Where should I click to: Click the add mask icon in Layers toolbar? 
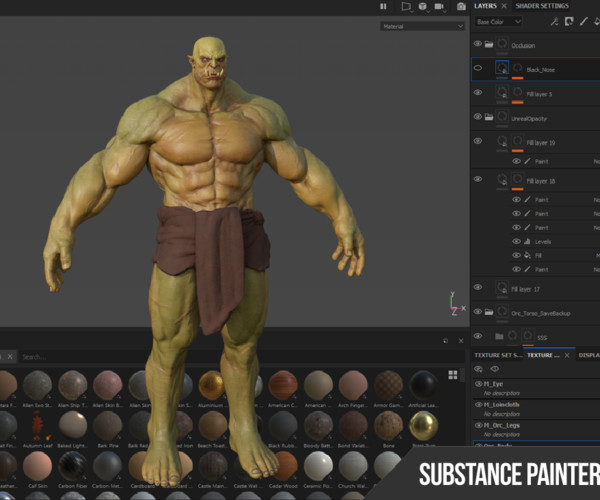(x=569, y=22)
